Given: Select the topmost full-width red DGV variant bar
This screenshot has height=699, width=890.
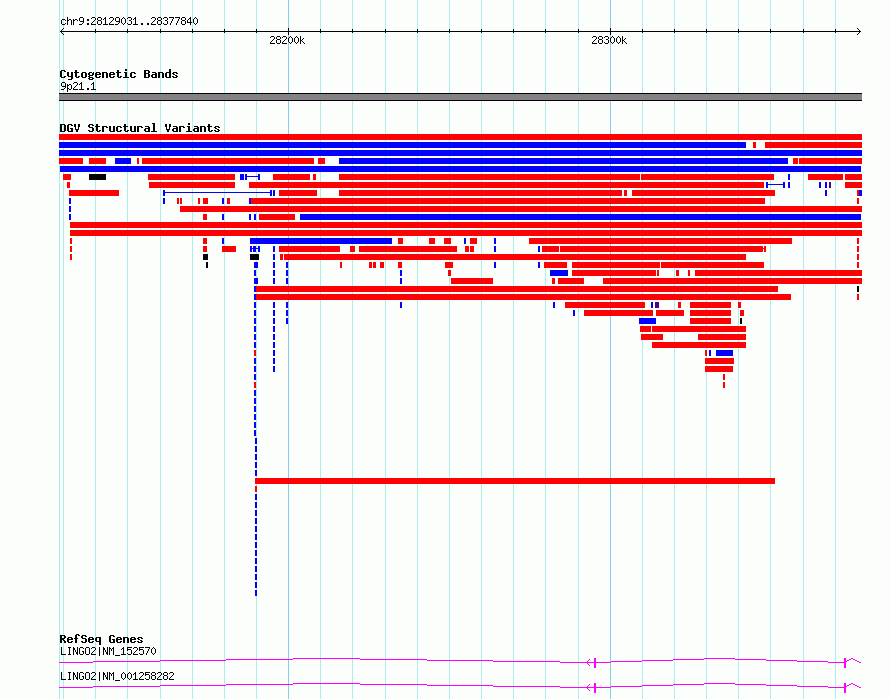Looking at the screenshot, I should pos(460,137).
